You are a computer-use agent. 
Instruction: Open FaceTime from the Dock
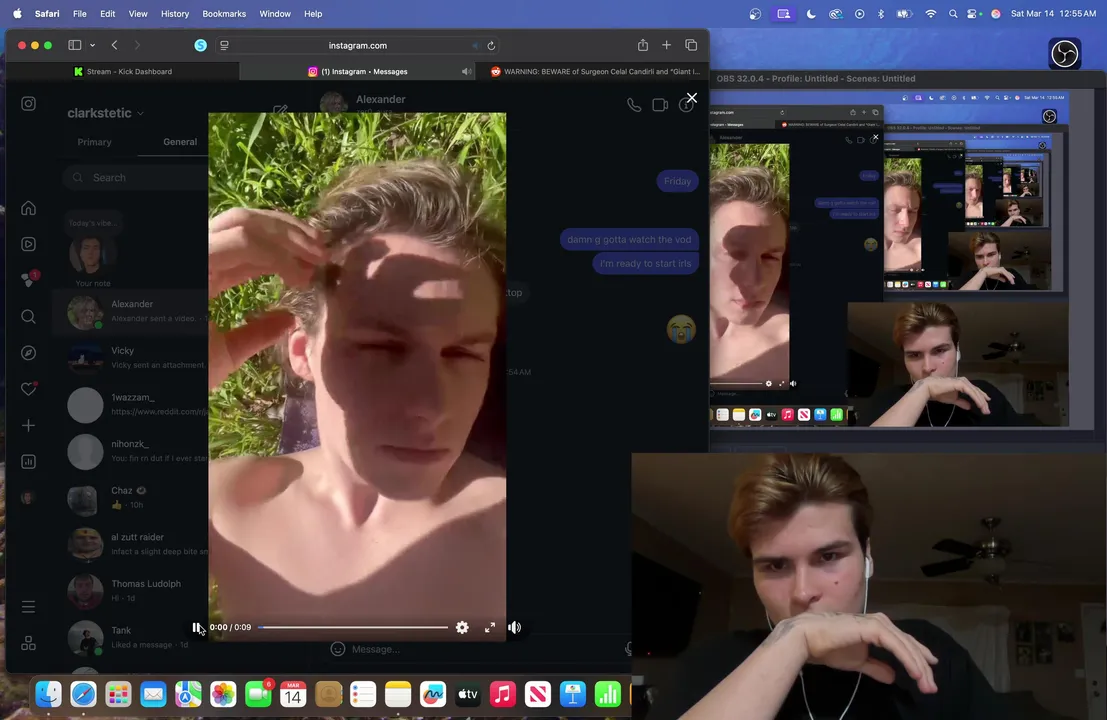pos(258,695)
